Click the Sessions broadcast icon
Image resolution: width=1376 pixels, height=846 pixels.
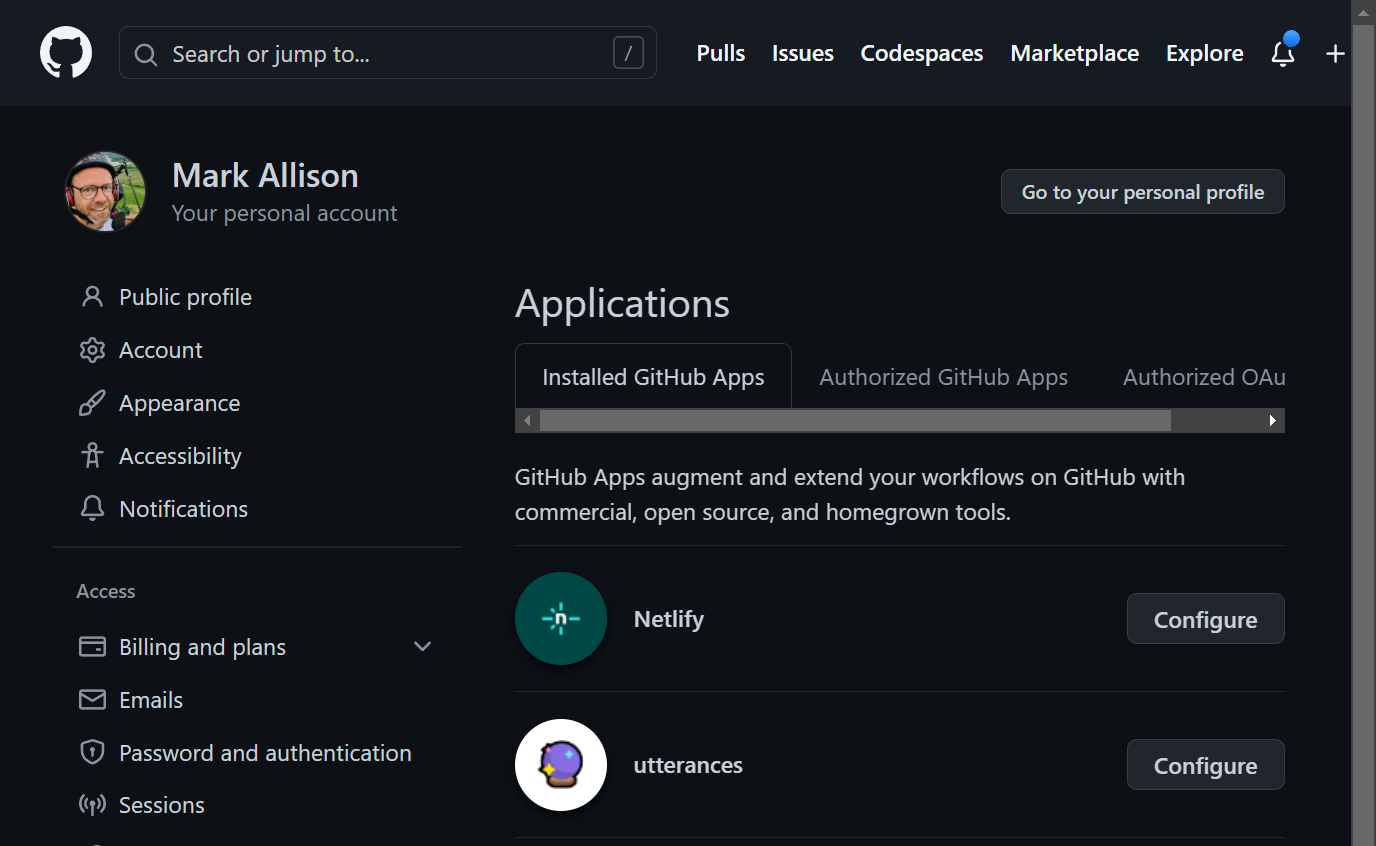click(x=92, y=805)
